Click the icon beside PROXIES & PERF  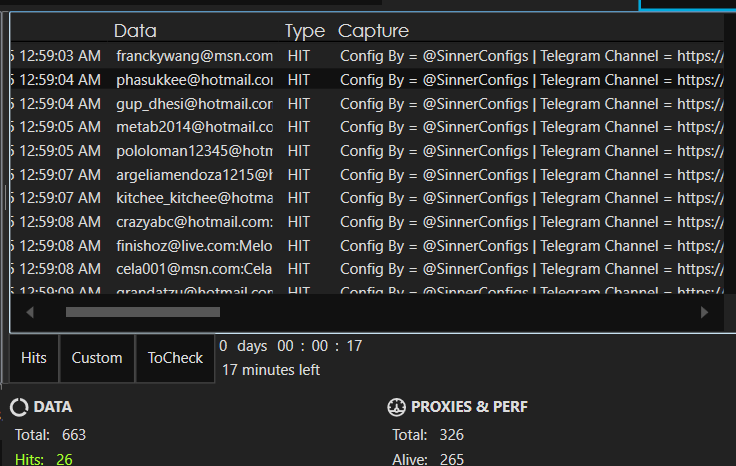pyautogui.click(x=395, y=407)
